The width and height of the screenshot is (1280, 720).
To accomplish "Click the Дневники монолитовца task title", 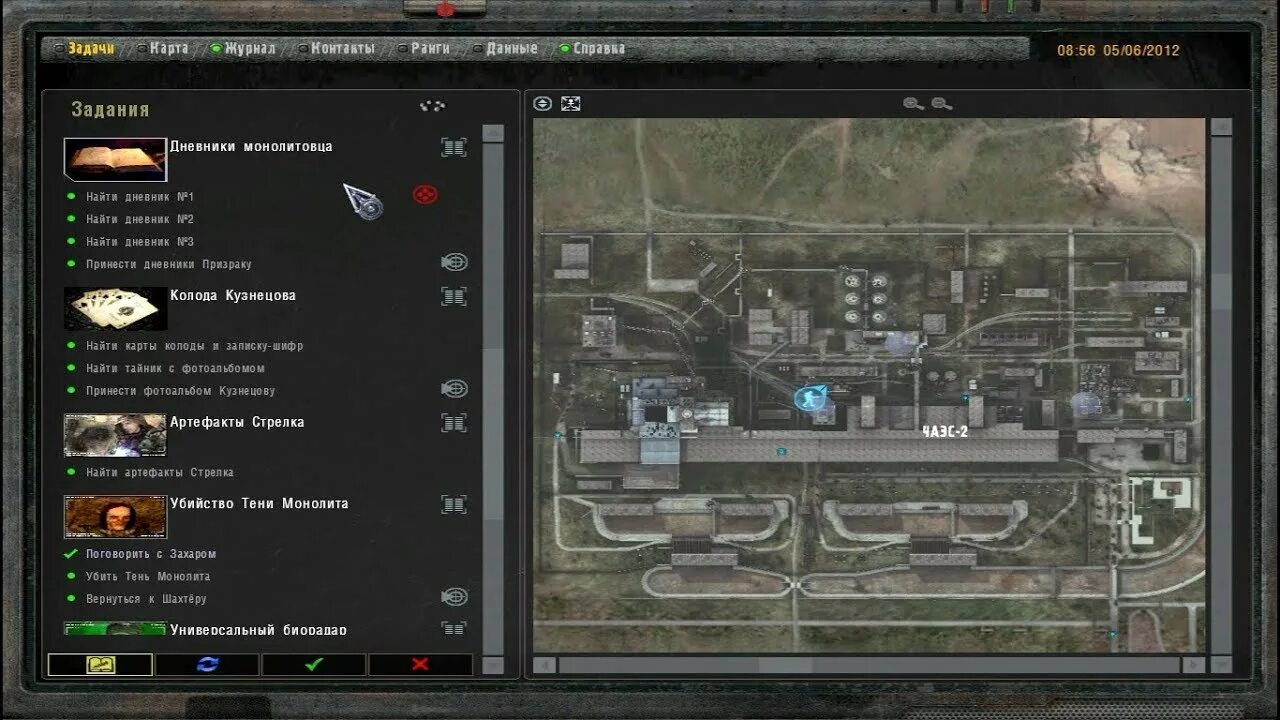I will click(251, 146).
